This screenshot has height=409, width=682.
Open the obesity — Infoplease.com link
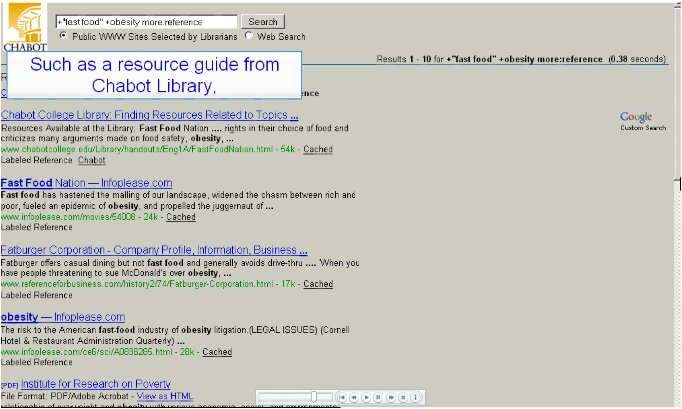[x=63, y=317]
